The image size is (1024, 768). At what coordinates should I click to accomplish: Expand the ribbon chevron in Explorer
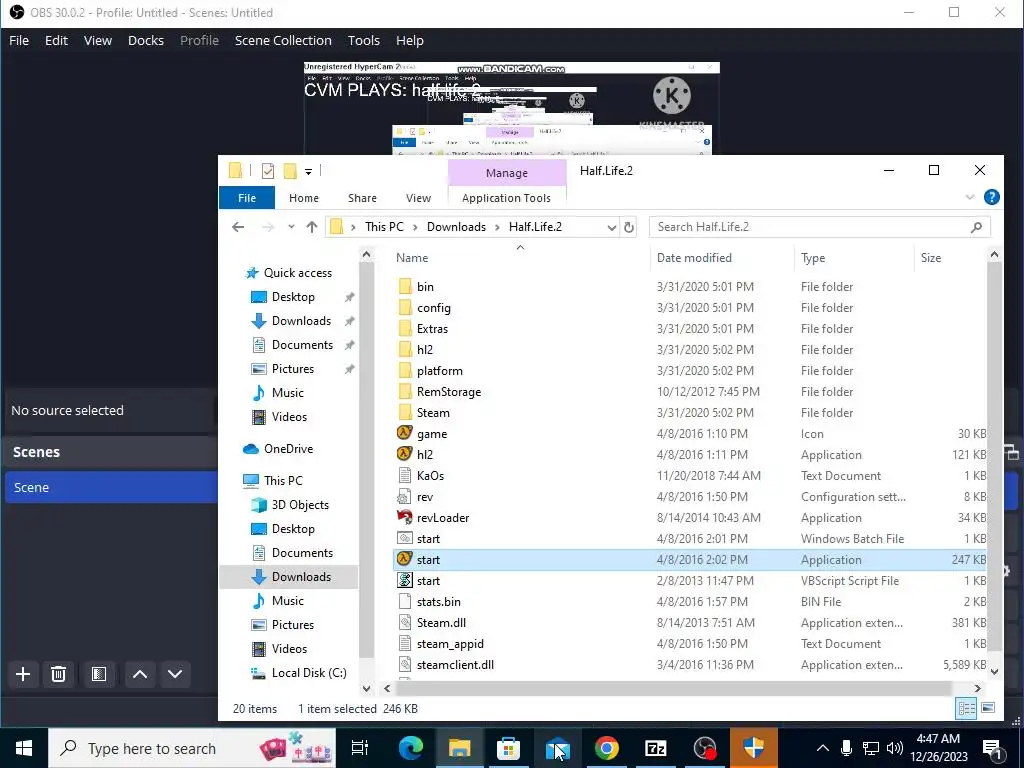click(x=970, y=197)
